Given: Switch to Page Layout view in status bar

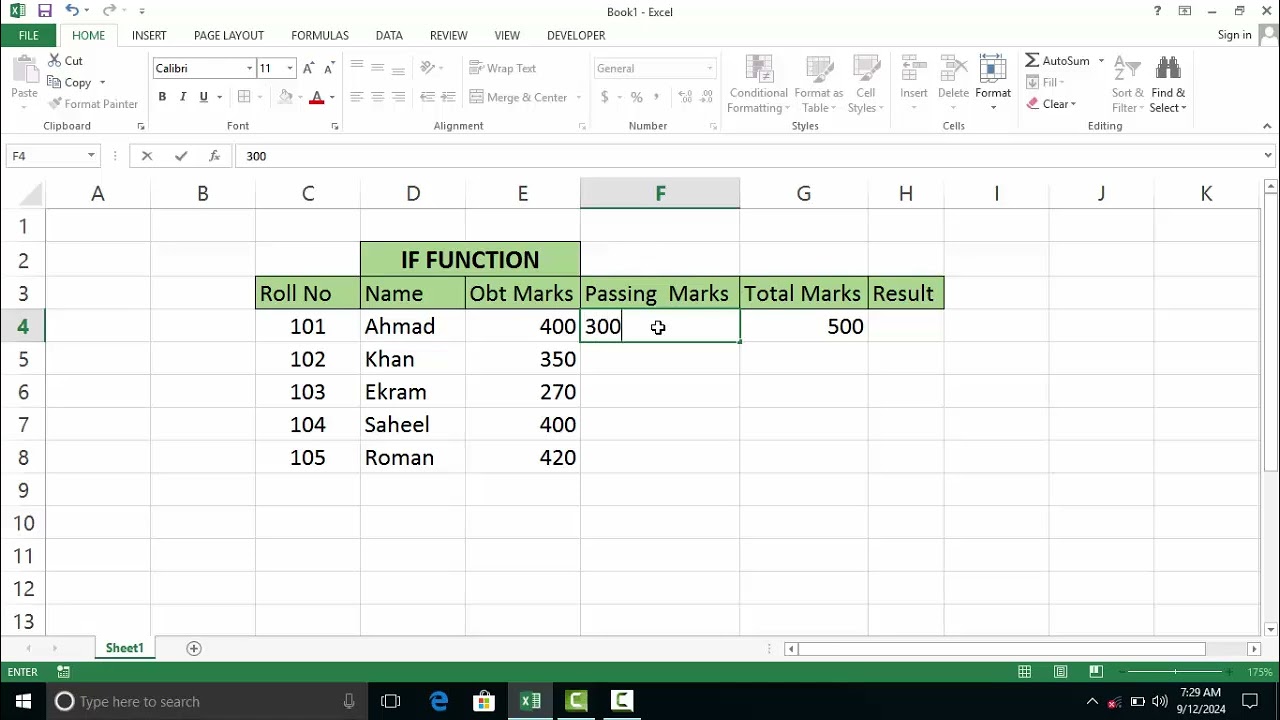Looking at the screenshot, I should (1060, 672).
